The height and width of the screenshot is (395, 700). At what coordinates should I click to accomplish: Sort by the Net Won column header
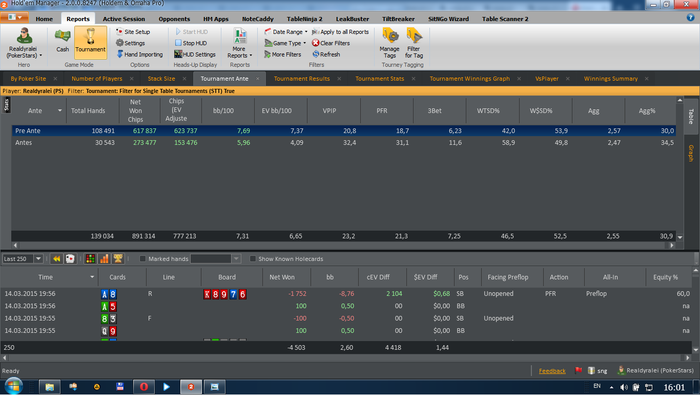pos(282,277)
